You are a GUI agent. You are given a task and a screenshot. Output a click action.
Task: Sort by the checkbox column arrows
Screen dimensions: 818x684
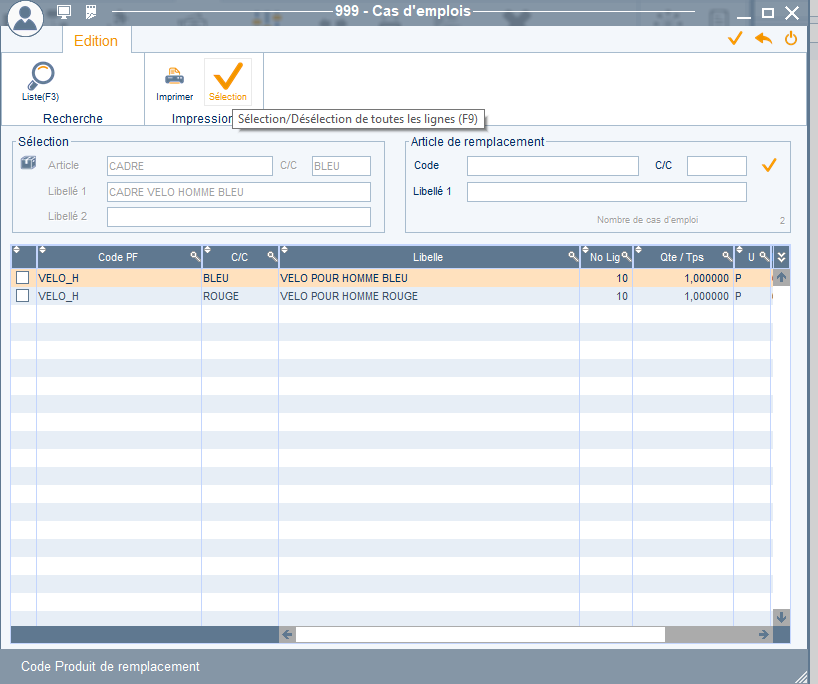pyautogui.click(x=17, y=249)
